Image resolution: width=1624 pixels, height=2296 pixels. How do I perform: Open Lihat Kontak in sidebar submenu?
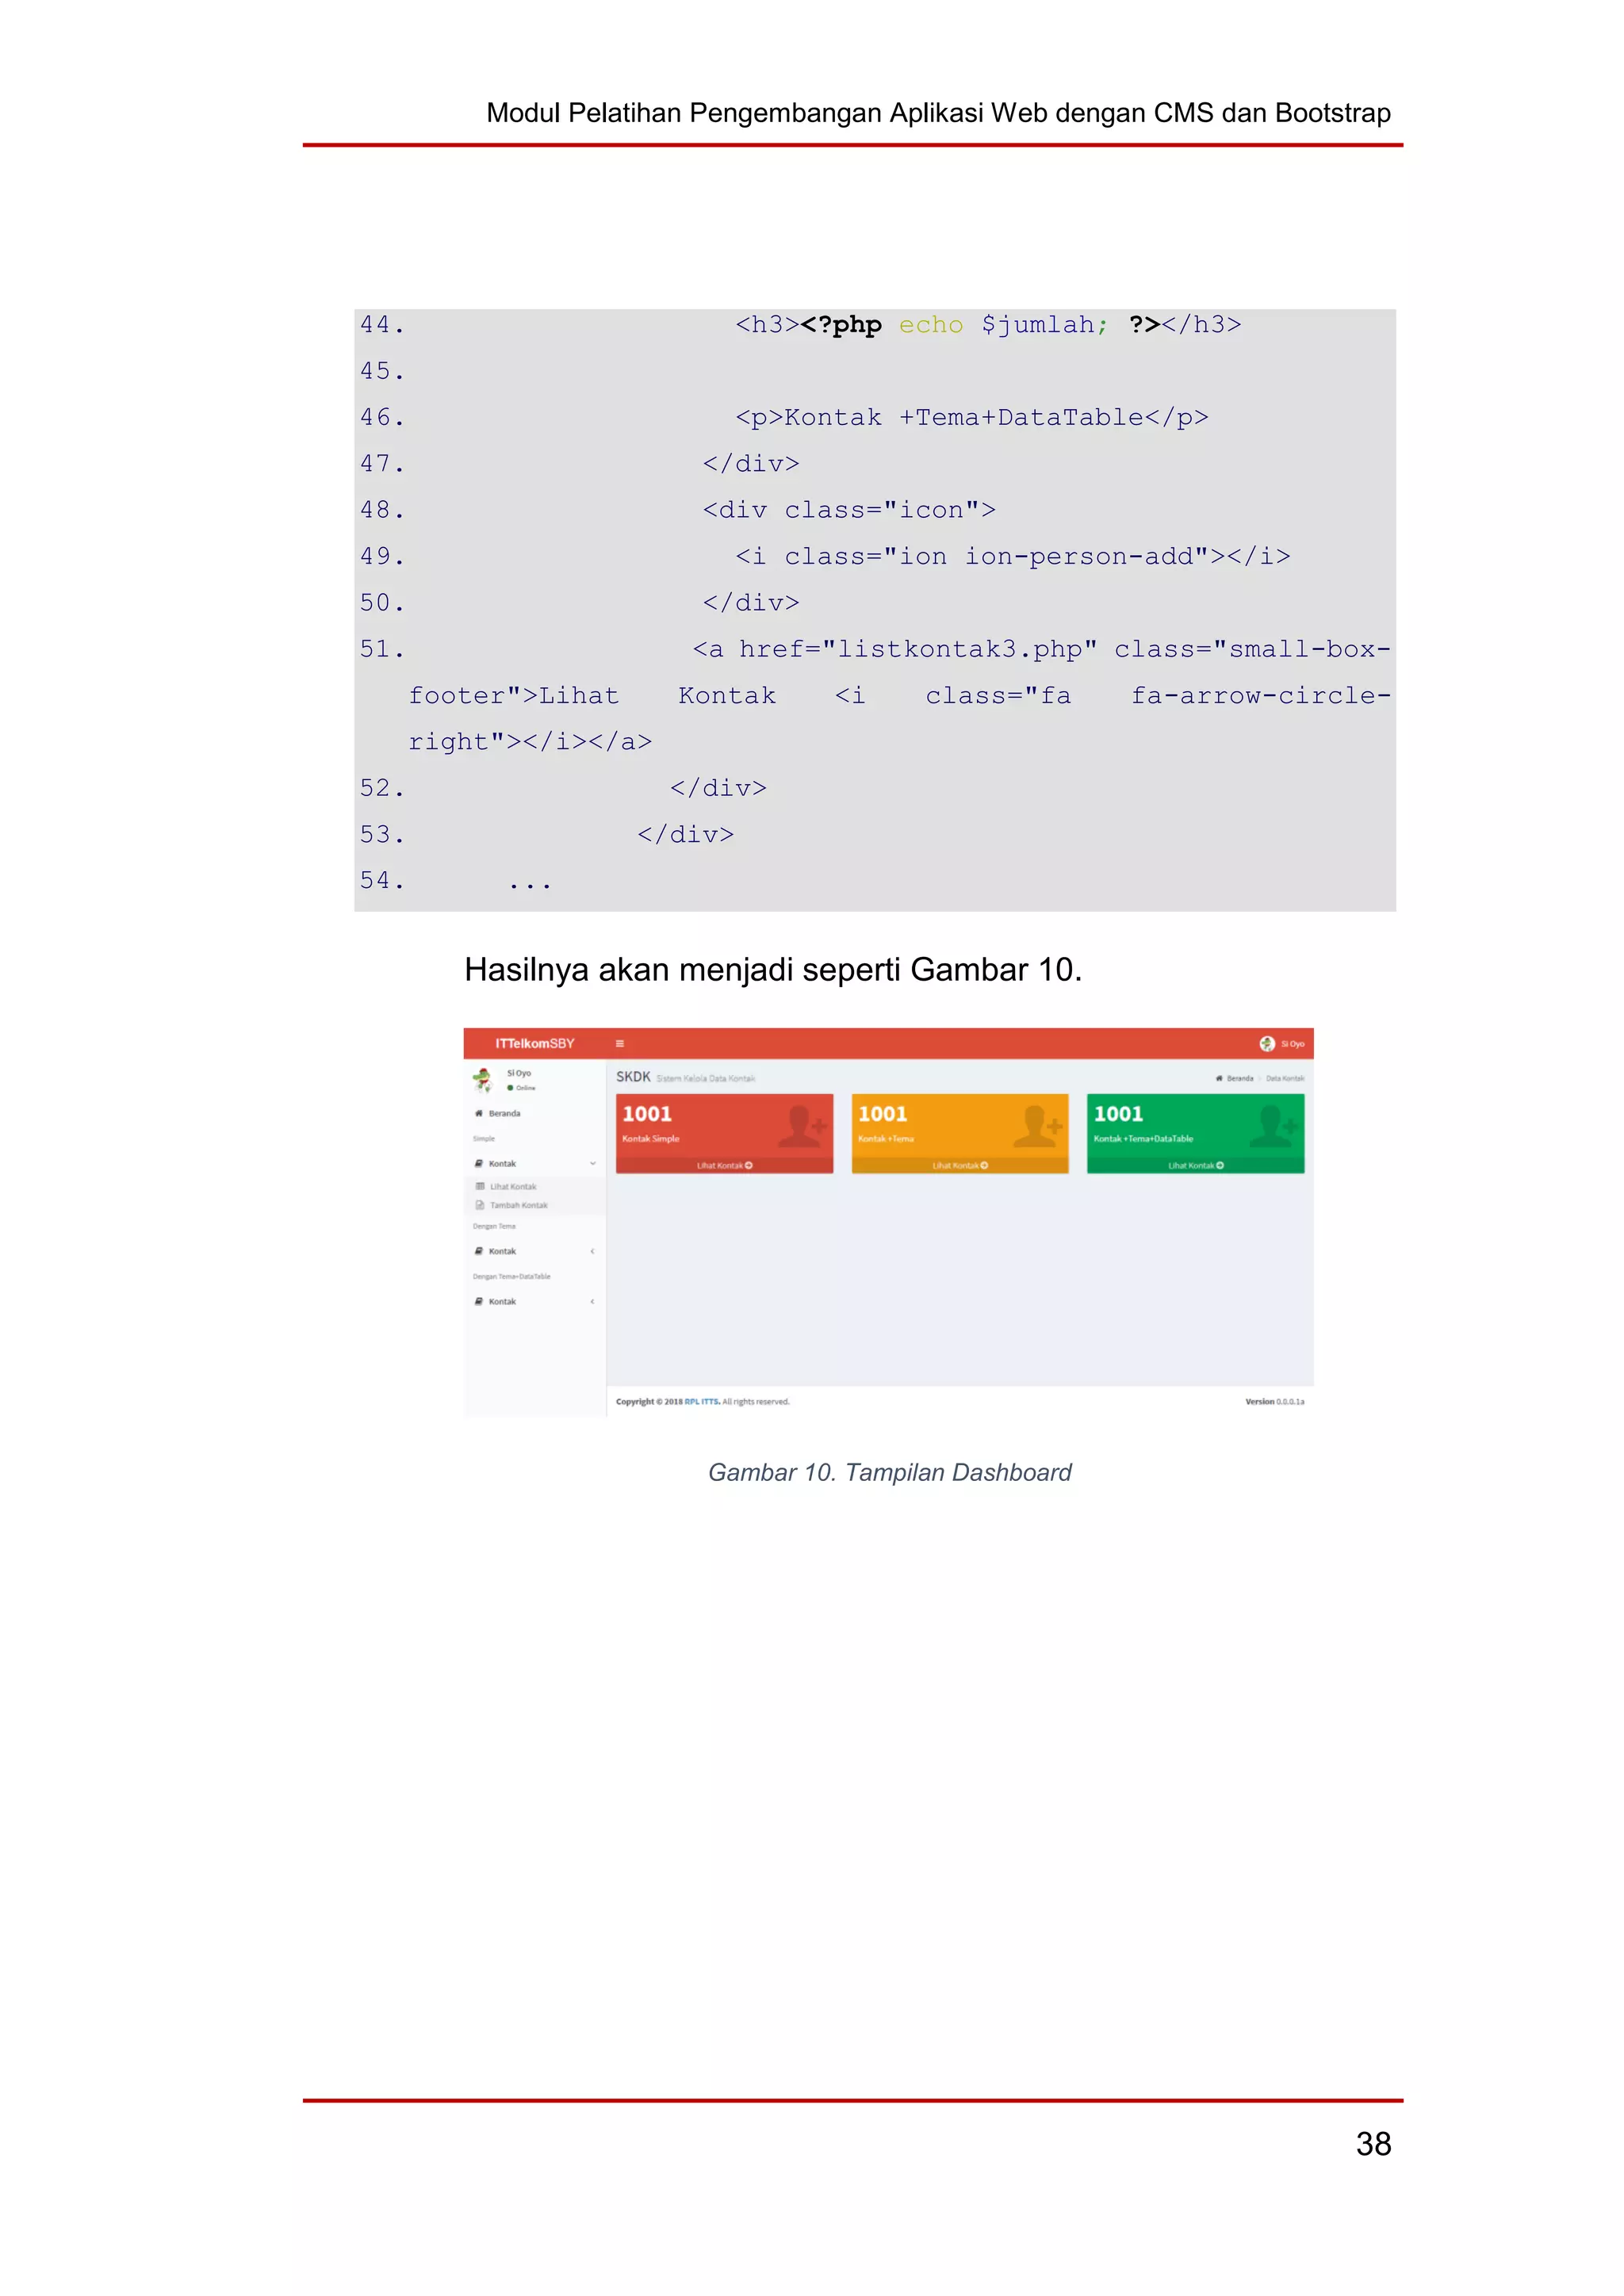pyautogui.click(x=512, y=1186)
